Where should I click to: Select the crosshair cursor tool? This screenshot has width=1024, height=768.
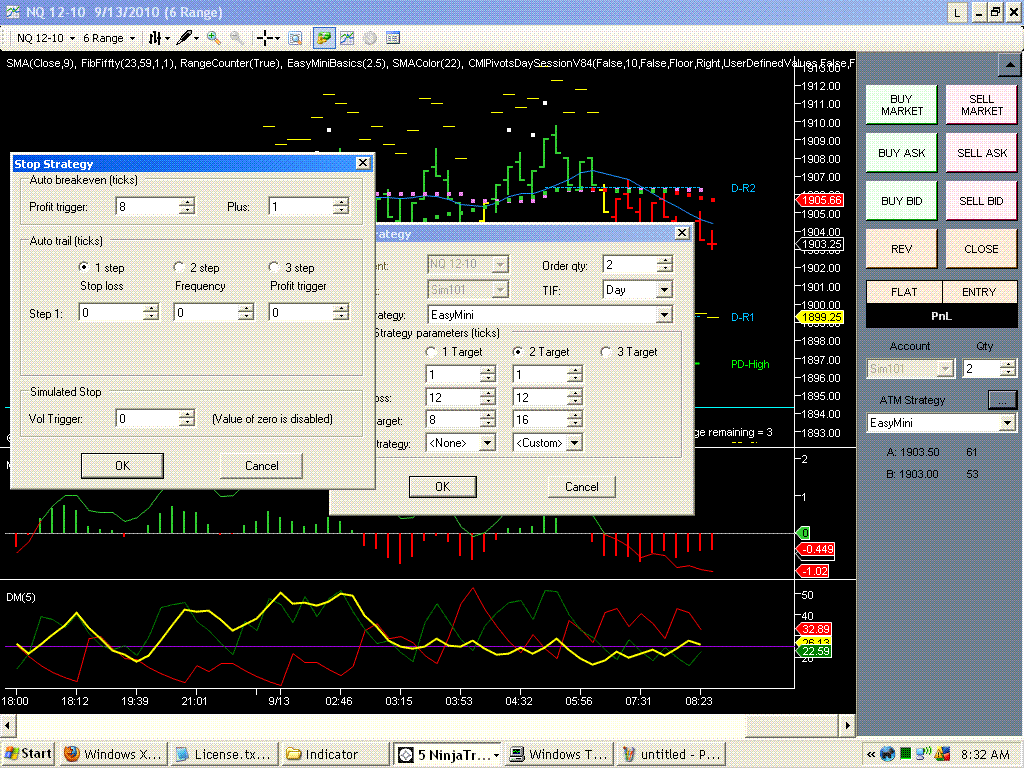point(265,38)
